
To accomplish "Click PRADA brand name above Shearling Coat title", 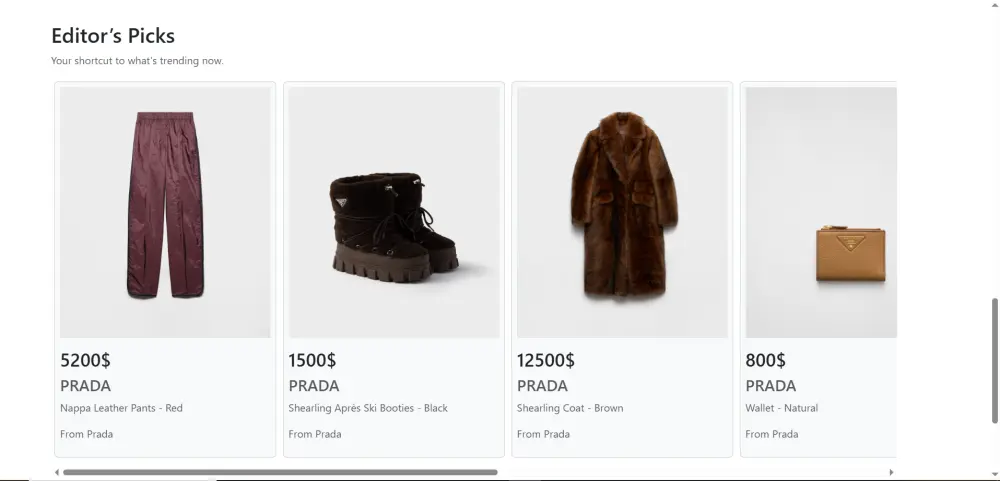I will [542, 386].
